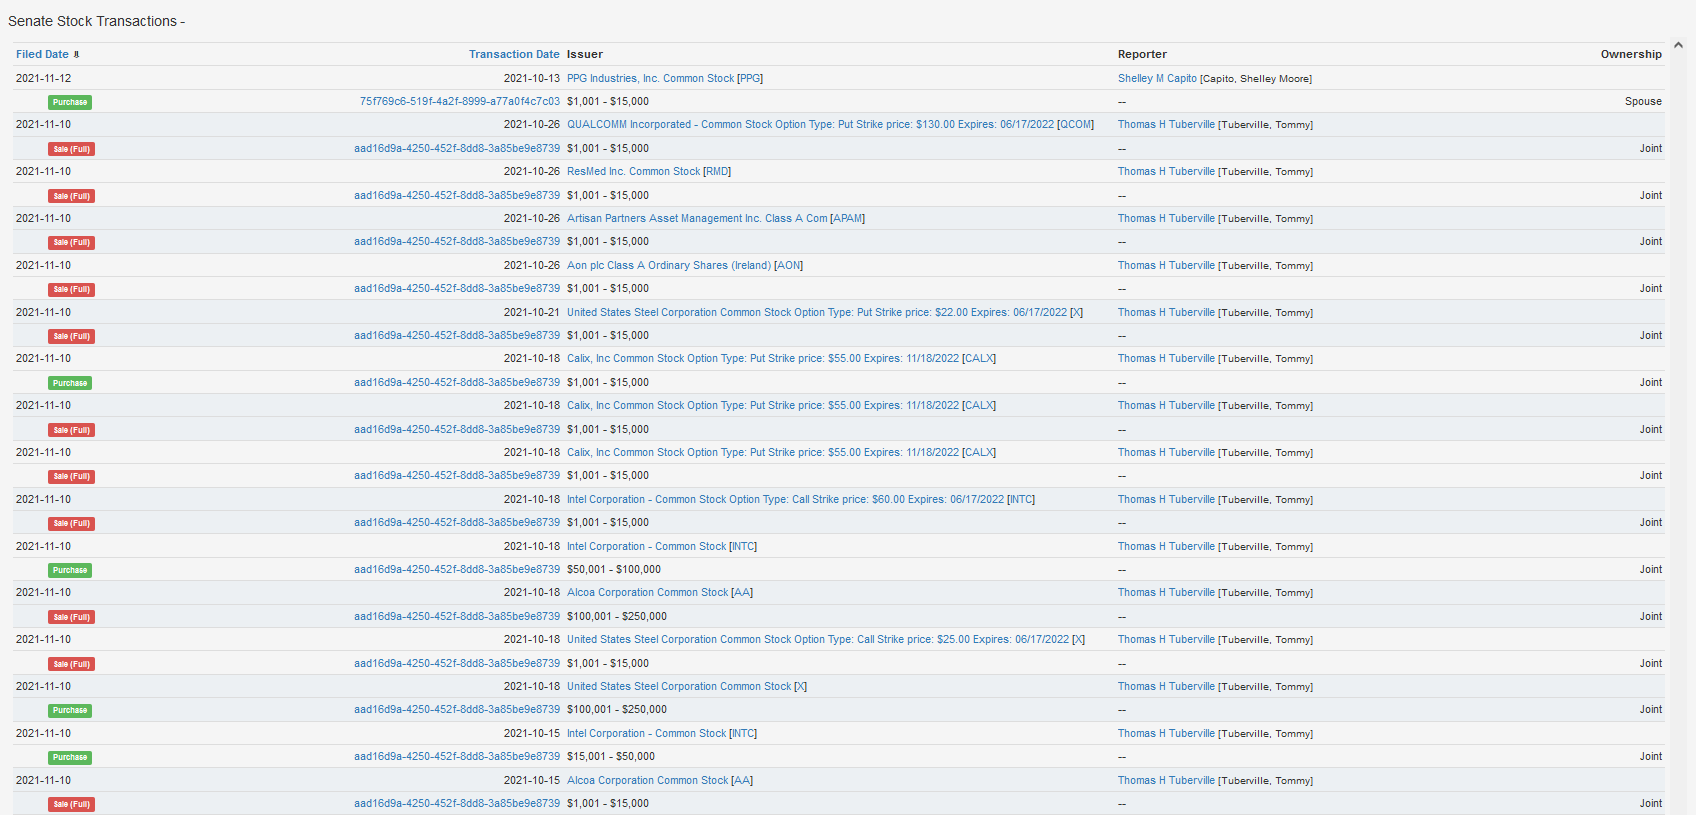Viewport: 1696px width, 815px height.
Task: Click Purchase badge with $100,001 - $250,000 amount
Action: [x=70, y=710]
